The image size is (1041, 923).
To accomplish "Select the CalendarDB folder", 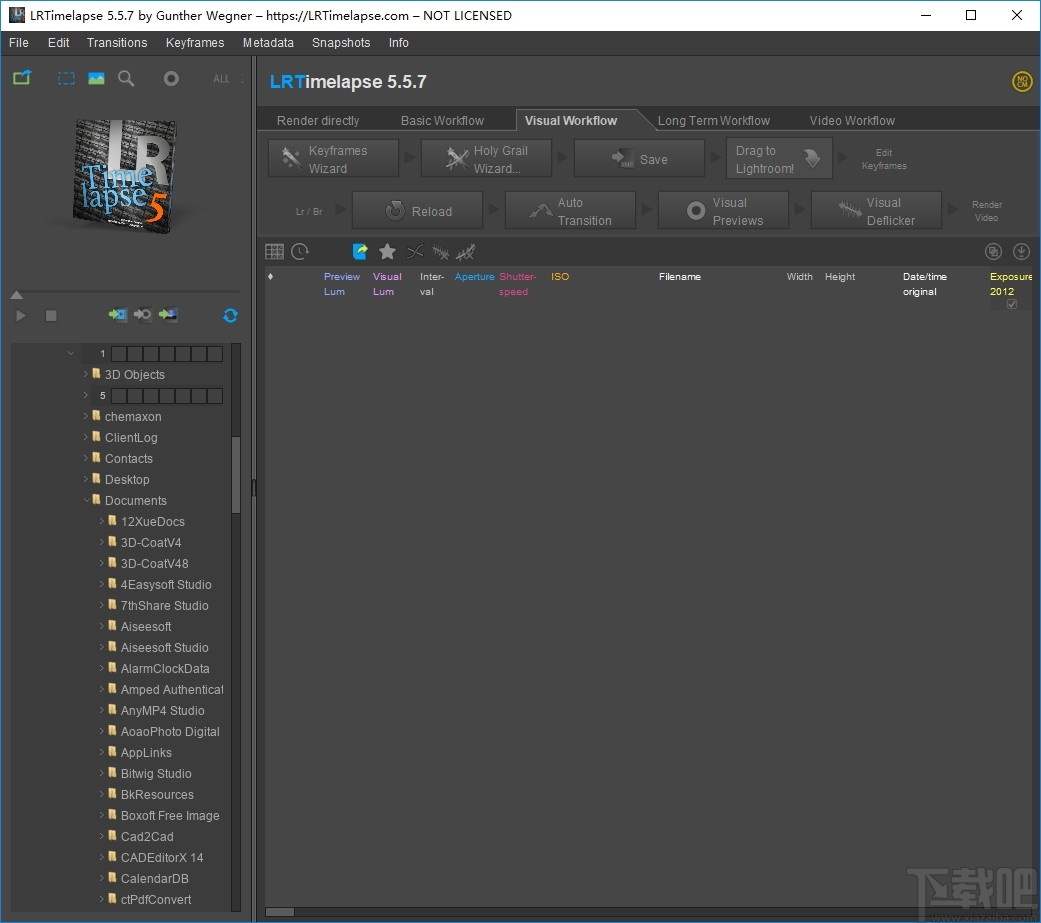I will (155, 879).
